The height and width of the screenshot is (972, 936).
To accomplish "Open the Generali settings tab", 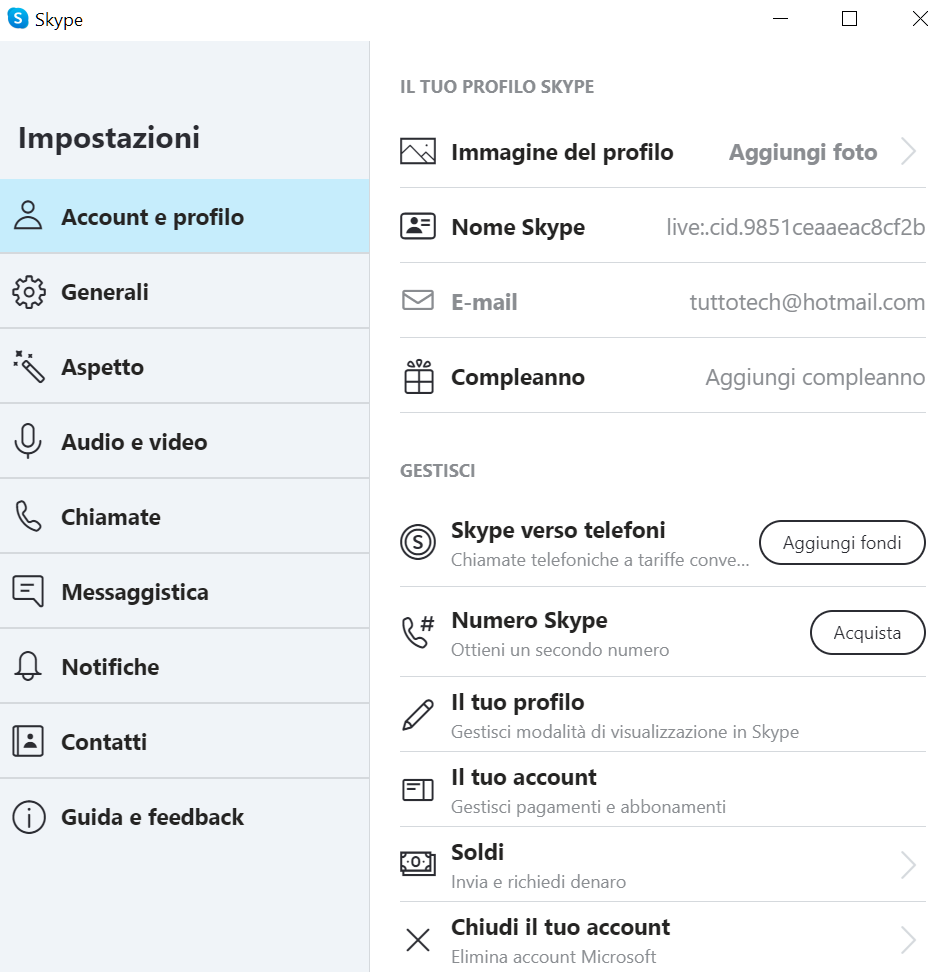I will coord(105,292).
